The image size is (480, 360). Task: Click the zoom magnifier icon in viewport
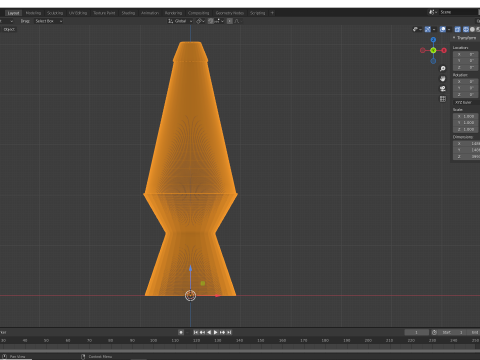click(x=443, y=69)
